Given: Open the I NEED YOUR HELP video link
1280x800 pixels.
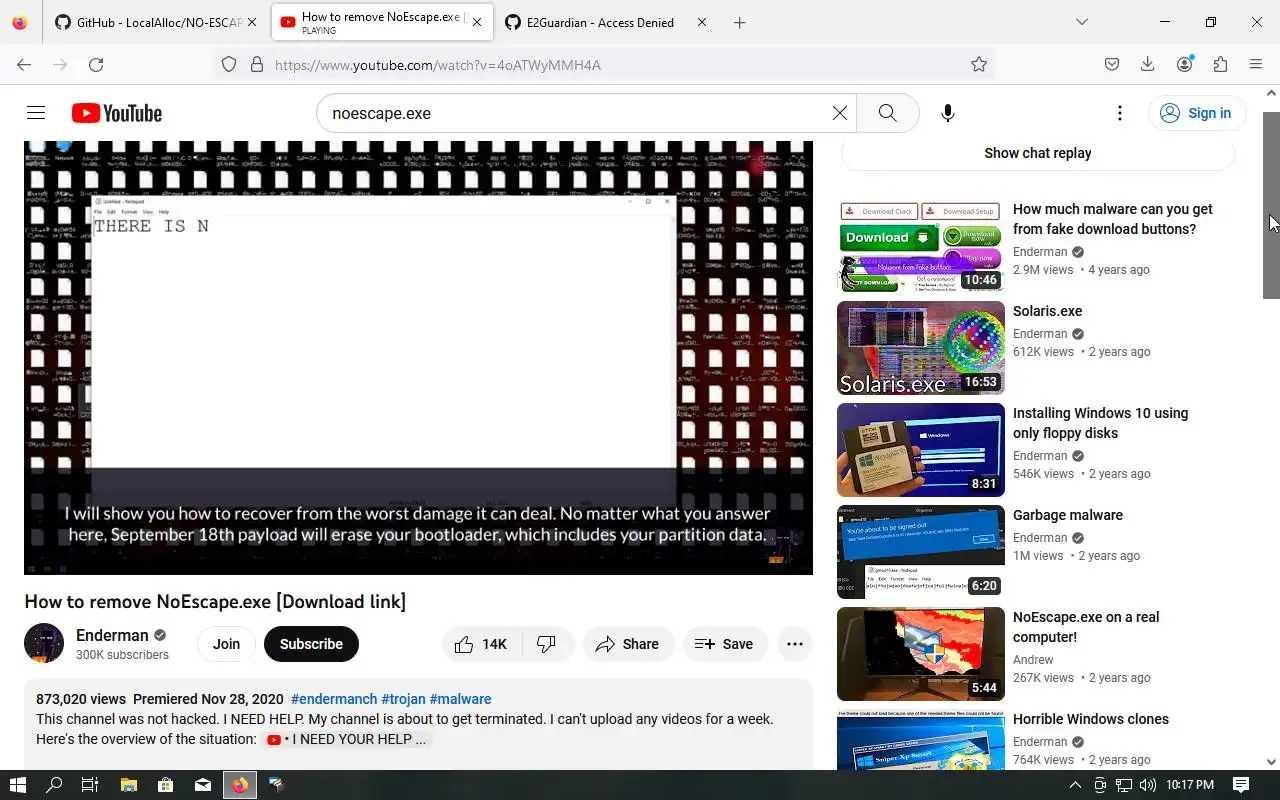Looking at the screenshot, I should (349, 739).
